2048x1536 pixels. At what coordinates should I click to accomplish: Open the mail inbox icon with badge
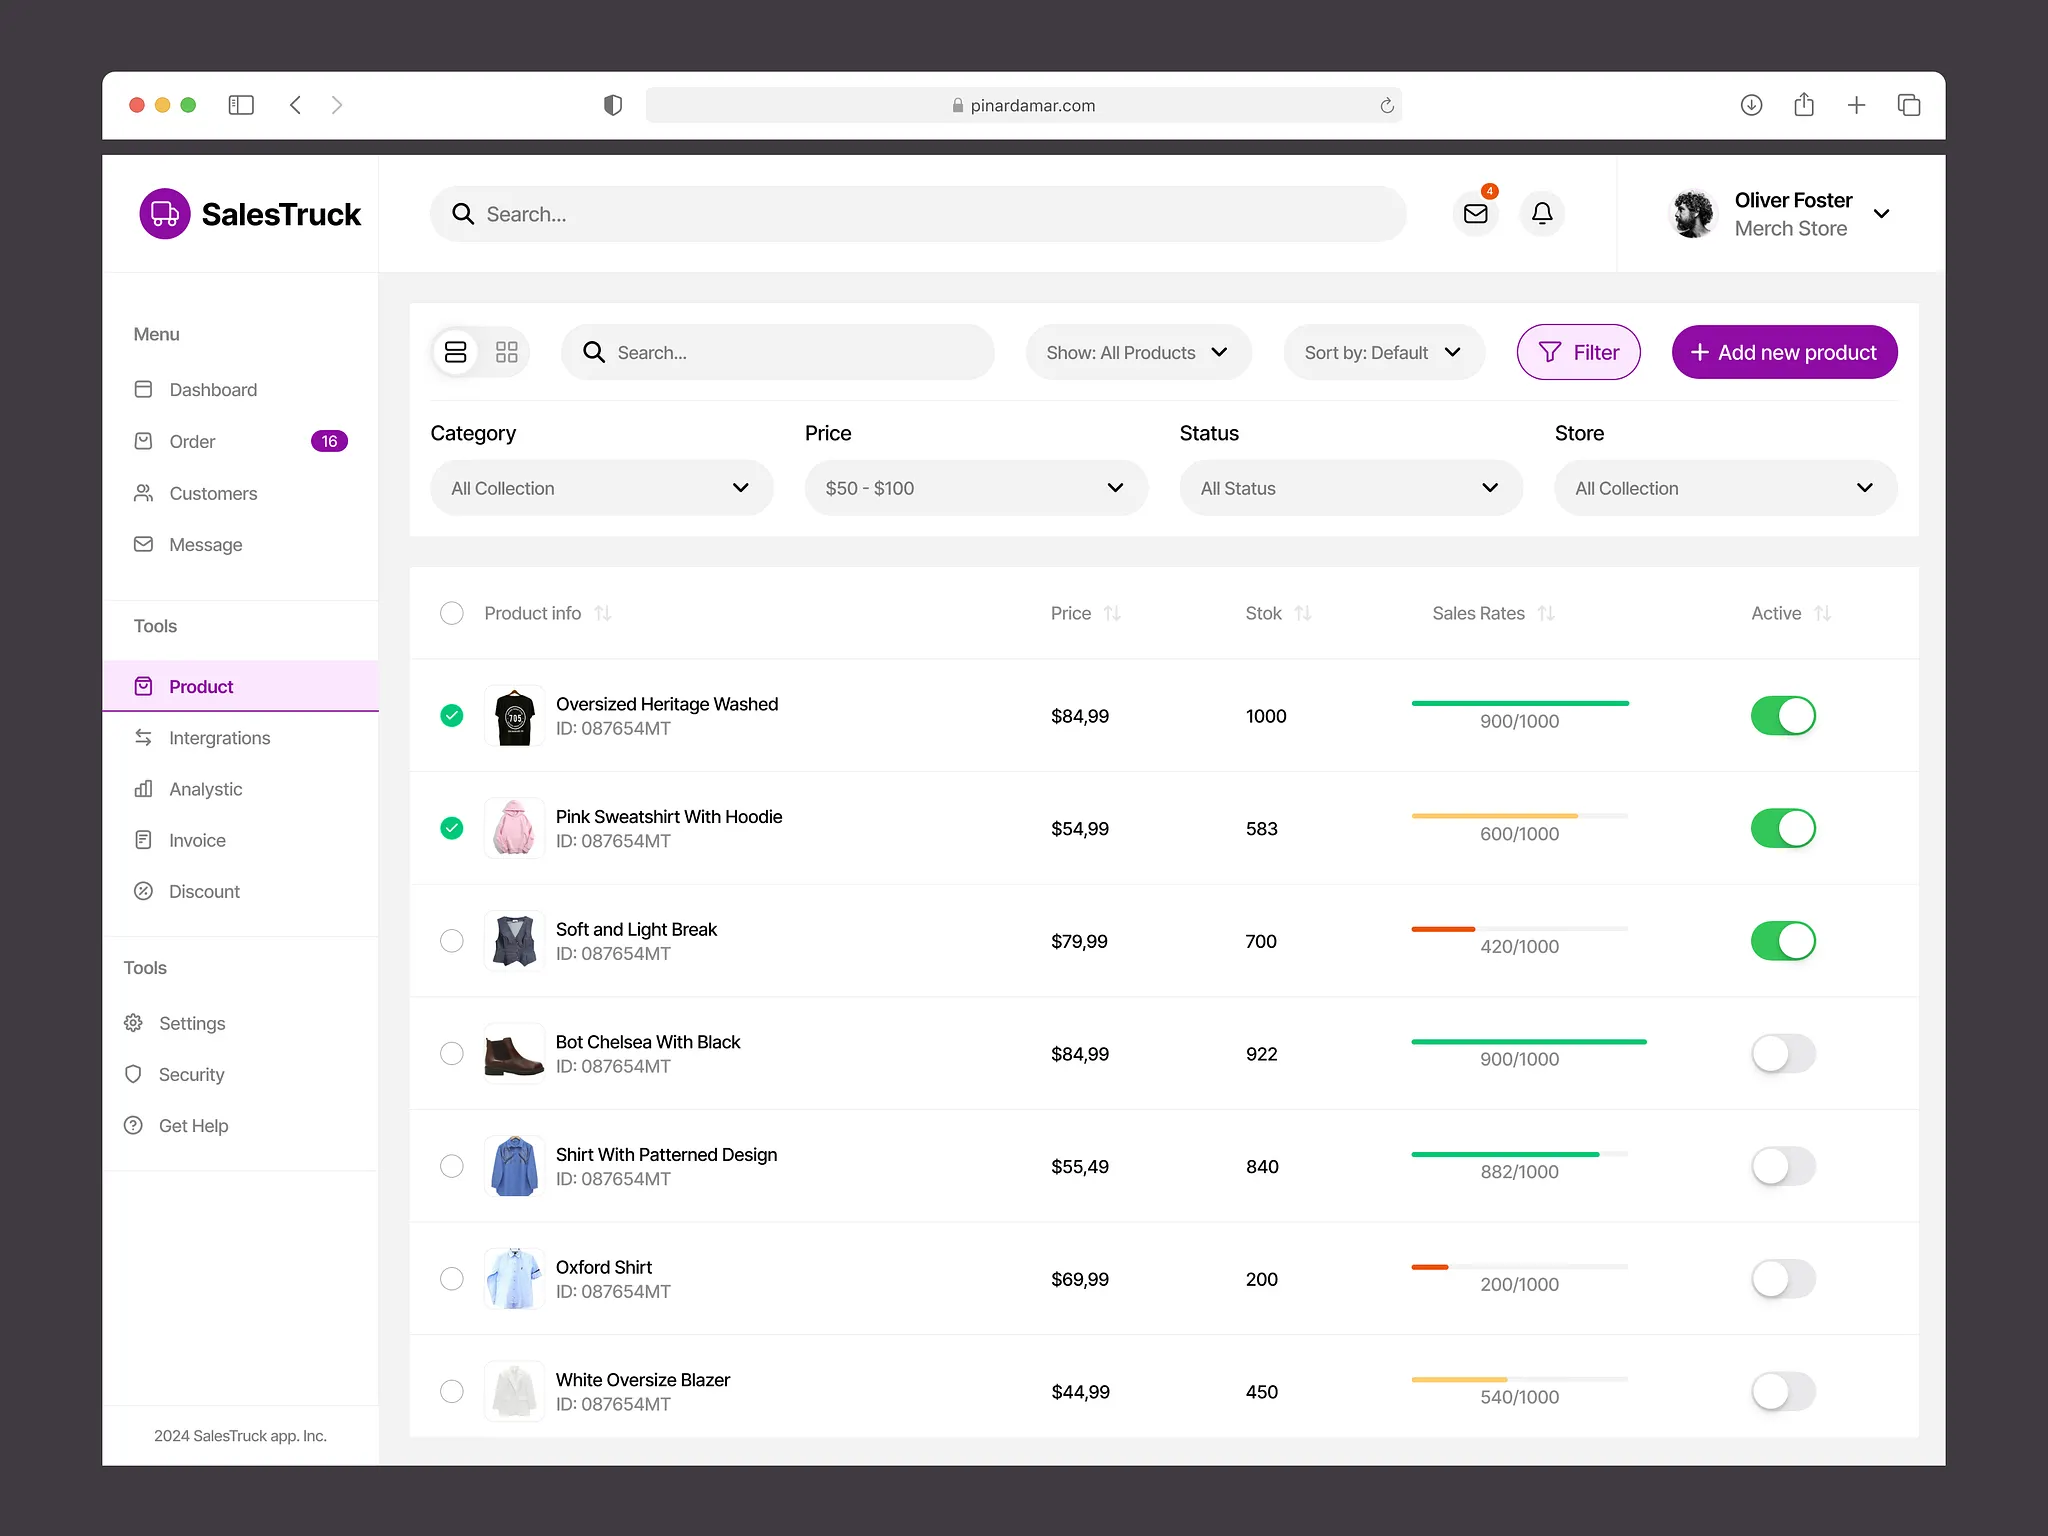(1475, 213)
